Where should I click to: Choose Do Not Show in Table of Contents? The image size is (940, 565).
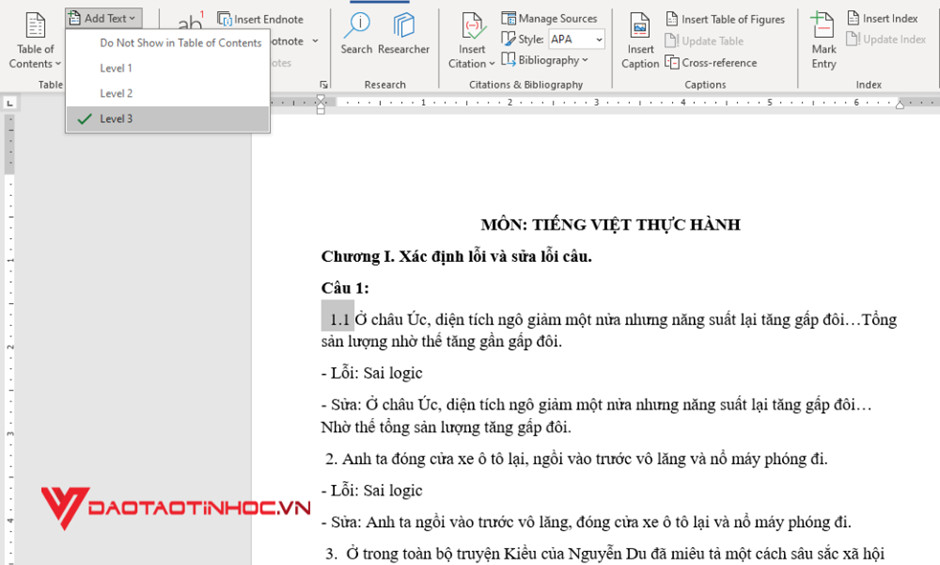(x=180, y=43)
